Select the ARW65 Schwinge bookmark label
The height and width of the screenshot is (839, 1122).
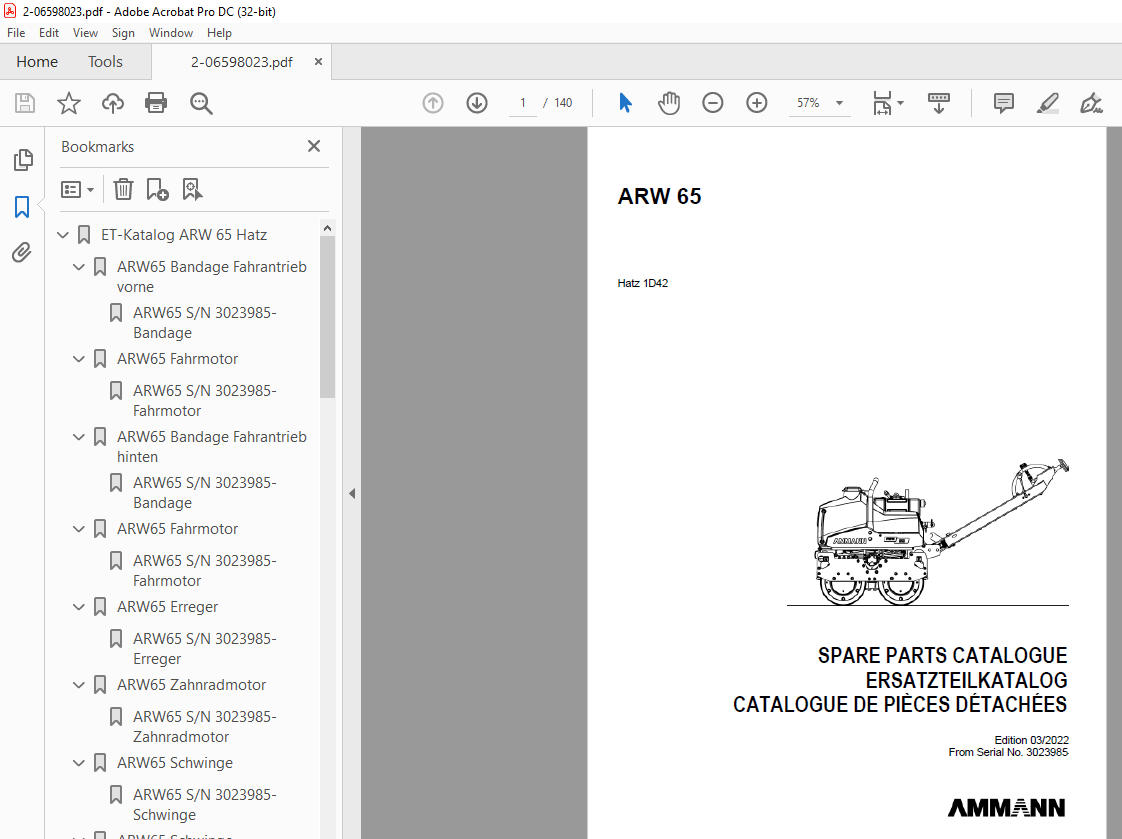click(175, 763)
